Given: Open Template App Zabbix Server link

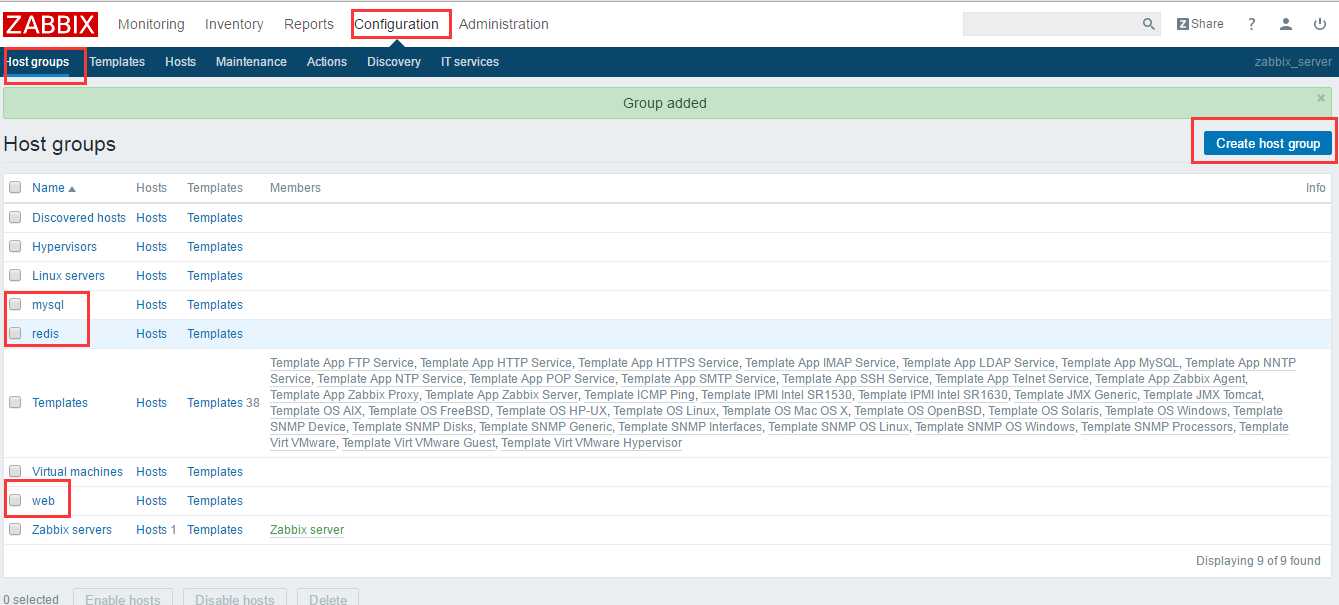Looking at the screenshot, I should [x=501, y=394].
